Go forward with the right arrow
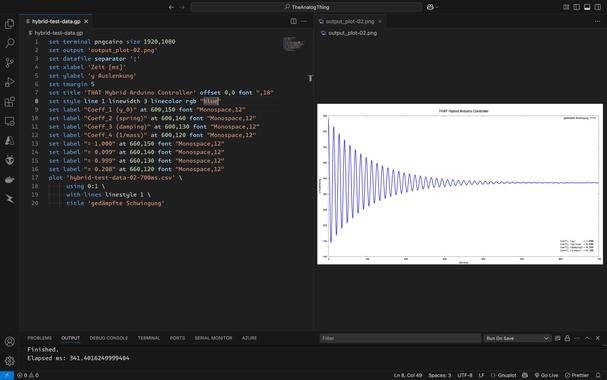The image size is (607, 380). [x=182, y=7]
